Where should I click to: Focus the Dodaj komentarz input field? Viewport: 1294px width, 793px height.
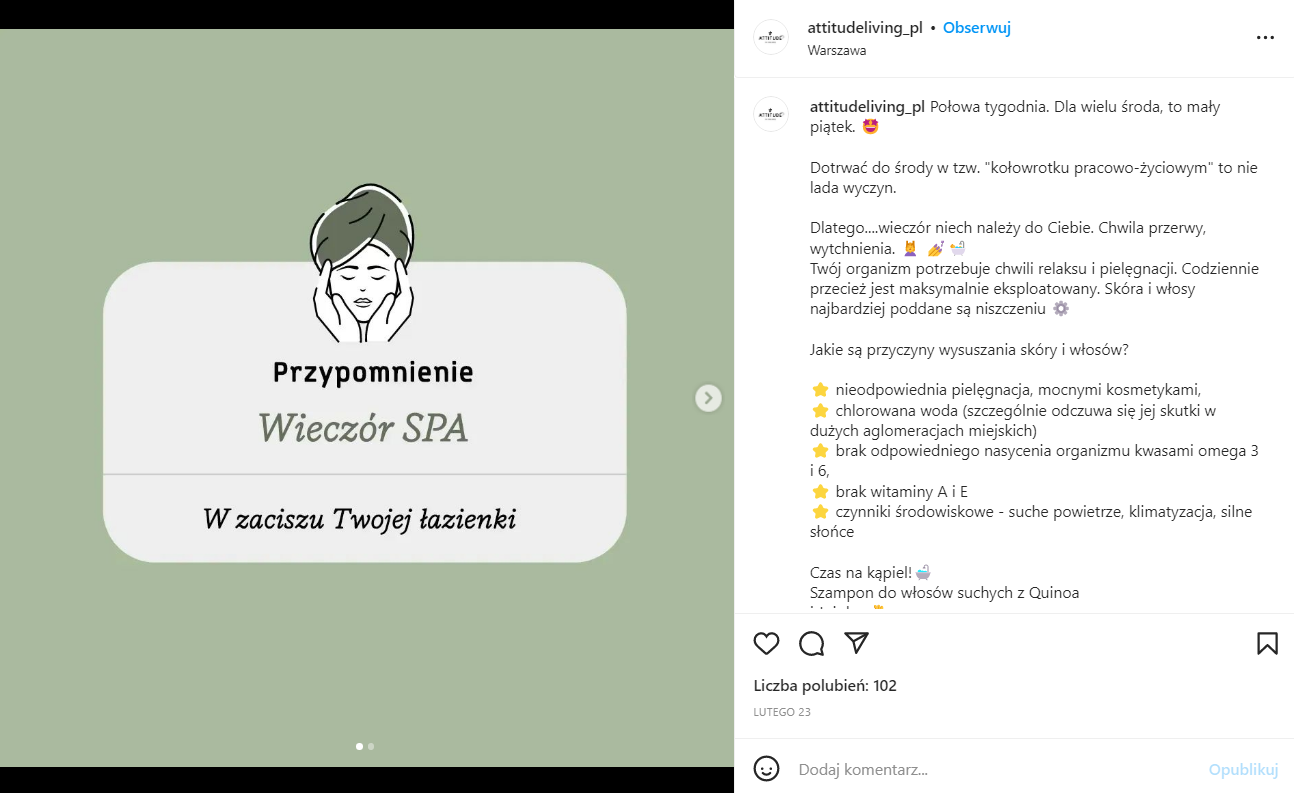tap(995, 769)
